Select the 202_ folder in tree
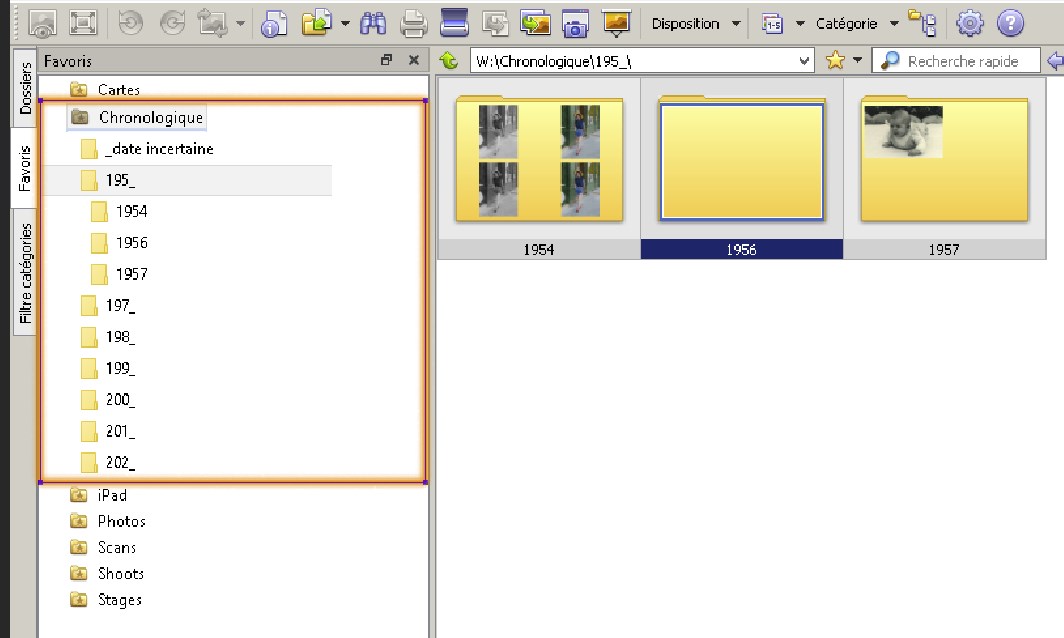1064x638 pixels. (x=120, y=462)
